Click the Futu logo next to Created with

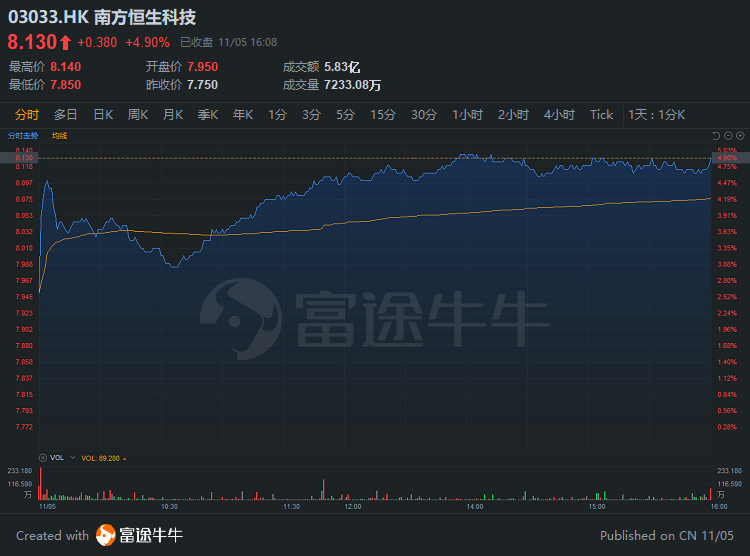coord(106,535)
